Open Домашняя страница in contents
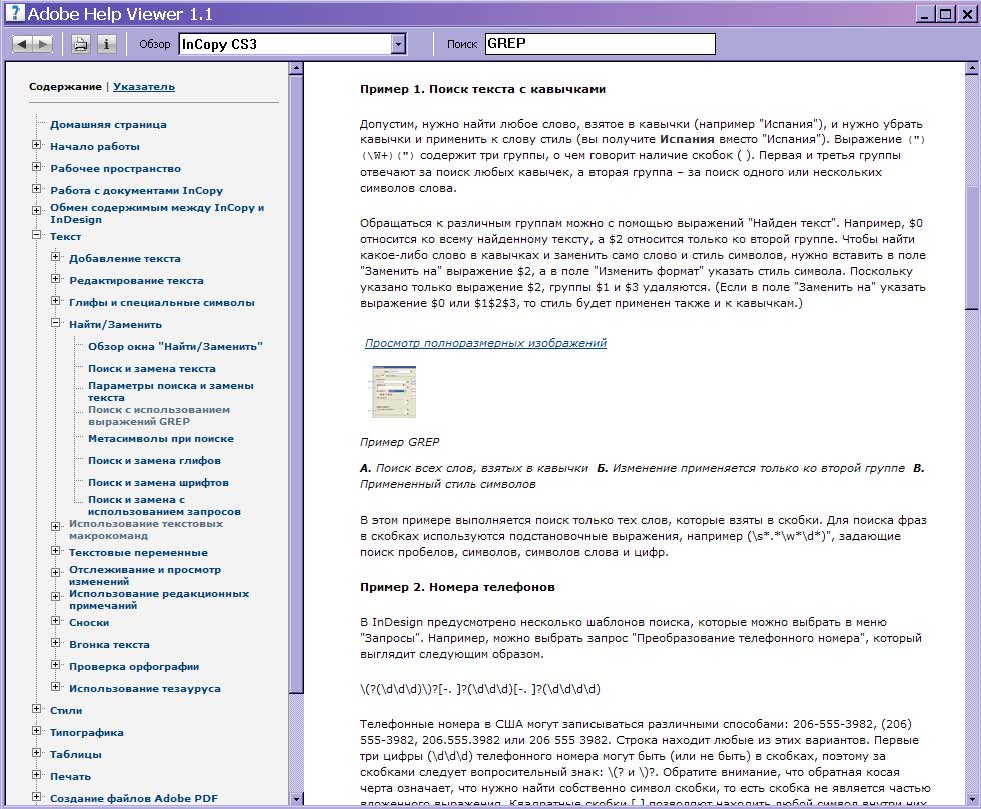The width and height of the screenshot is (981, 809). 108,125
